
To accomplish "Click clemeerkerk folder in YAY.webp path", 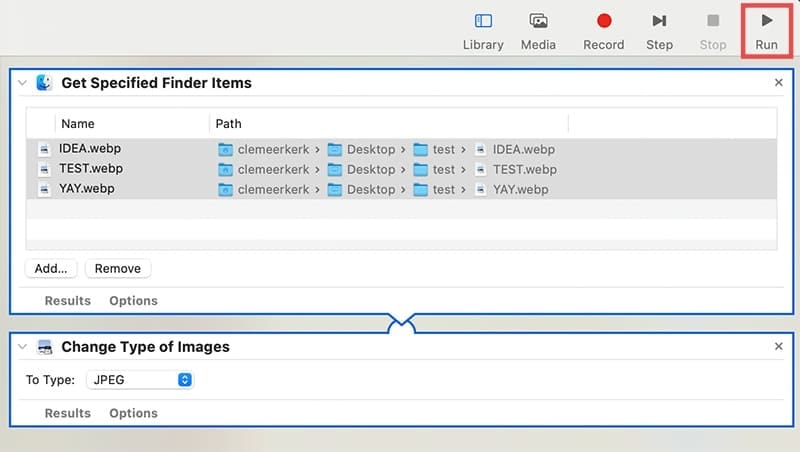I will coord(263,190).
